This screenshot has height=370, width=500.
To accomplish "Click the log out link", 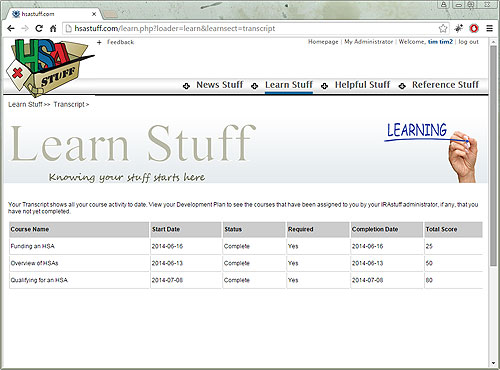I will pyautogui.click(x=468, y=42).
